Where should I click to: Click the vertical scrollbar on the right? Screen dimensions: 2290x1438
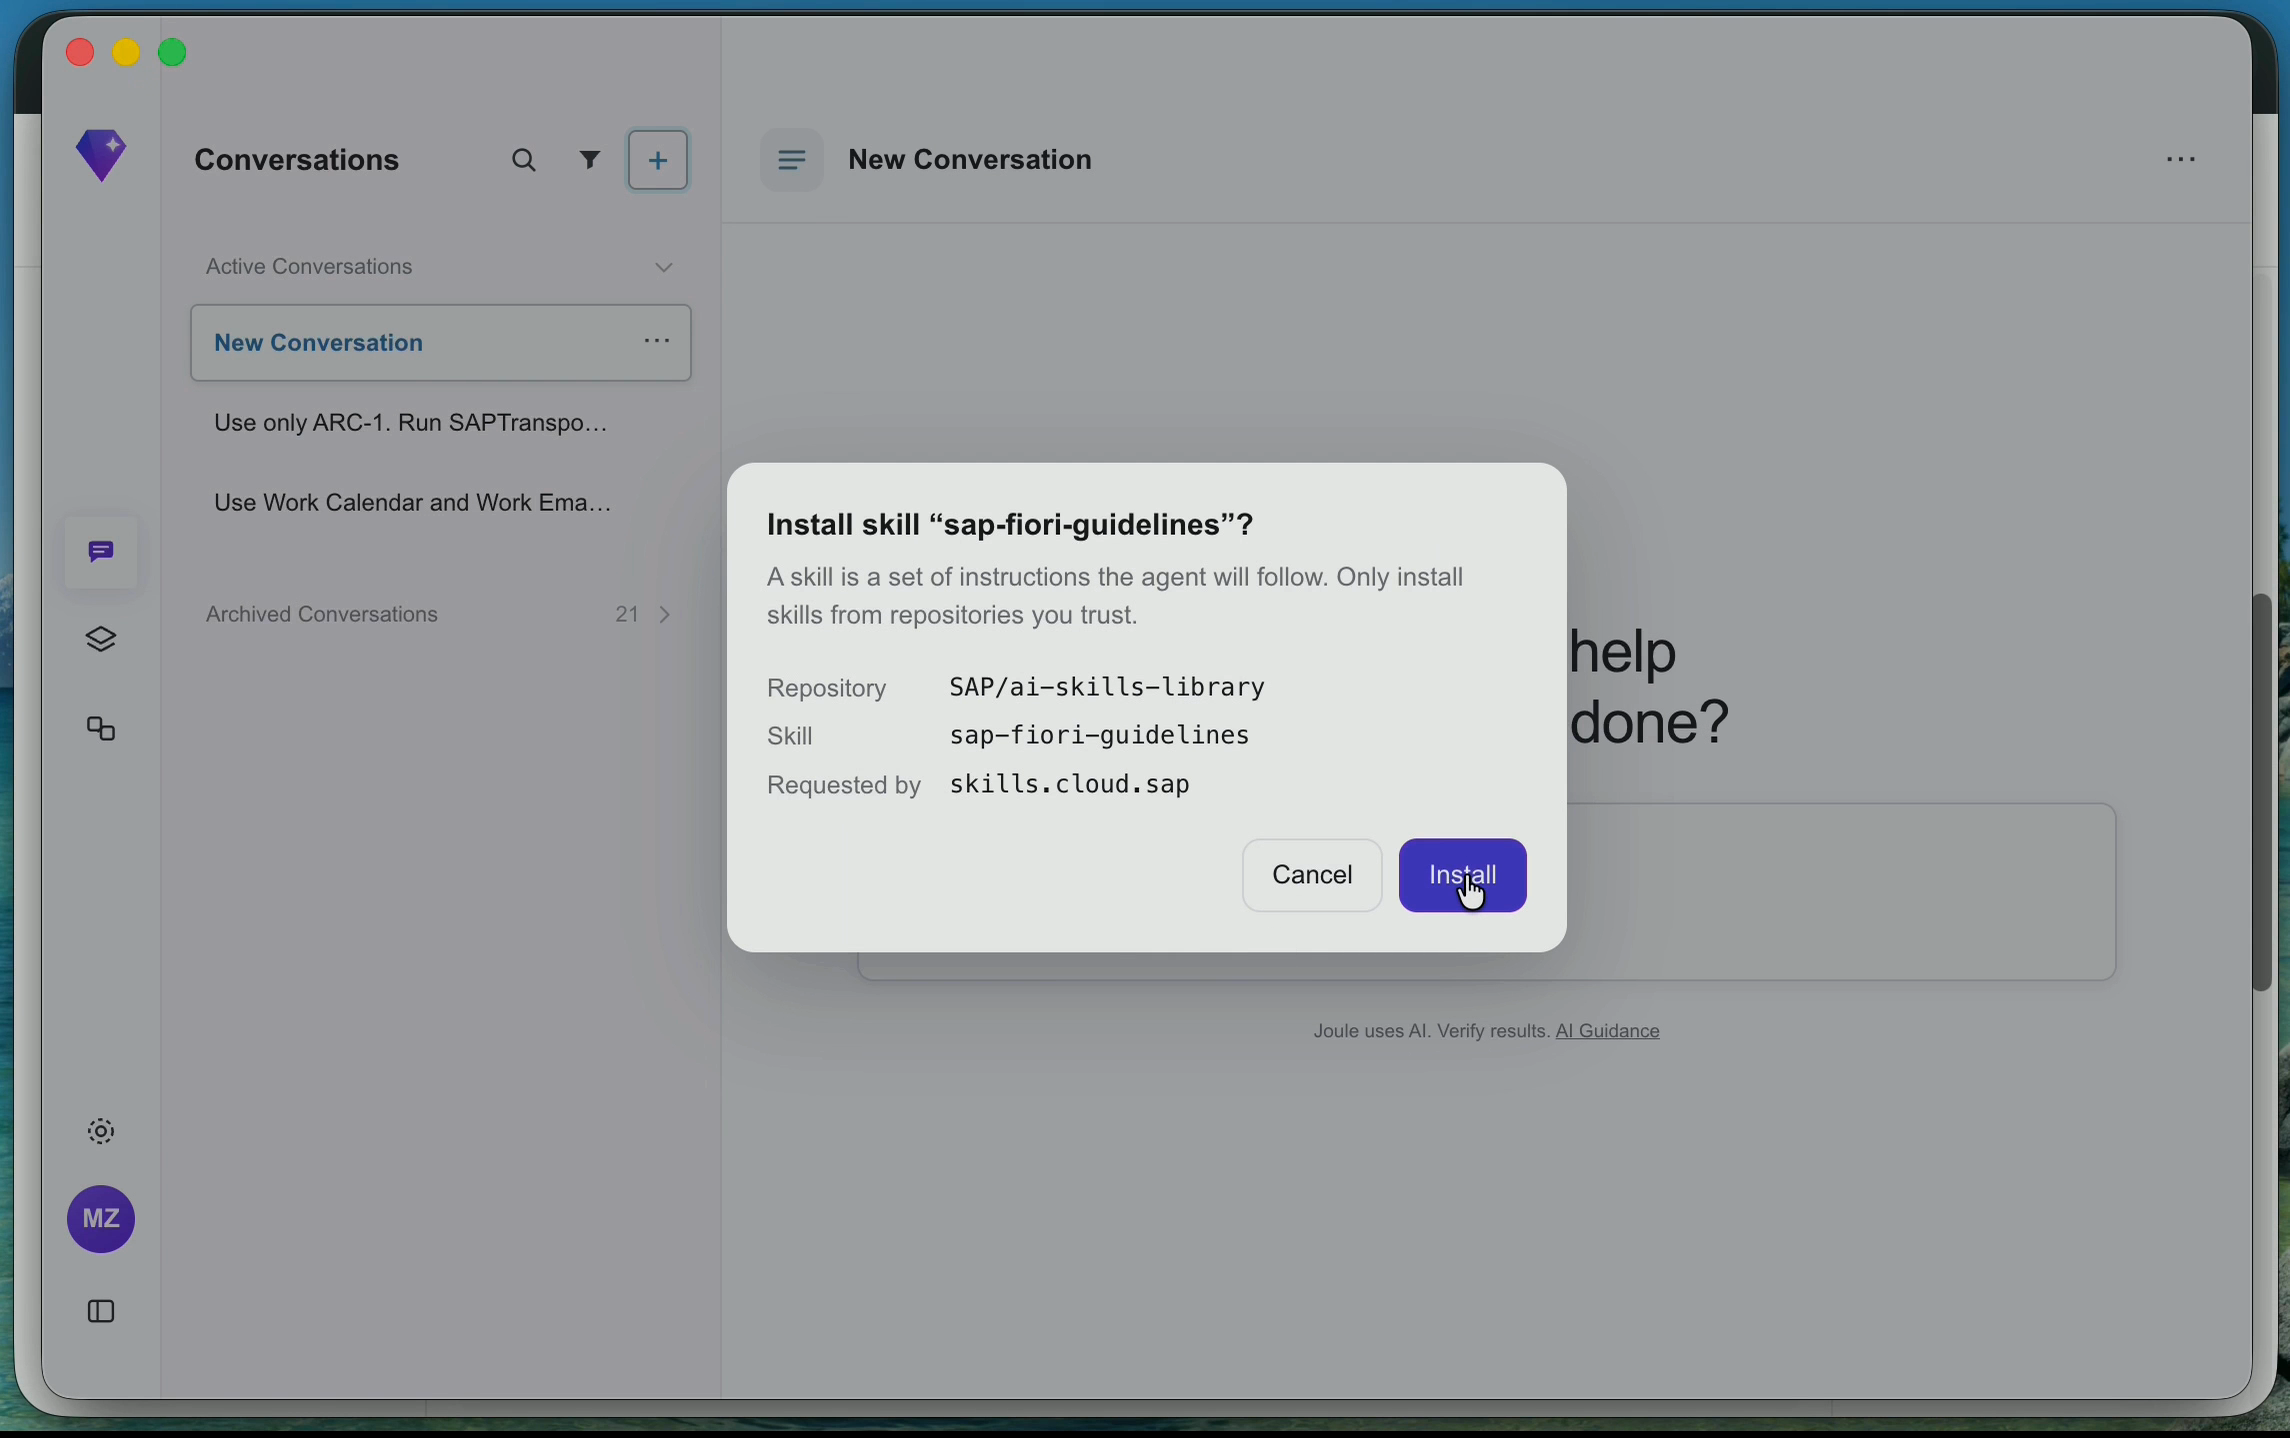2263,792
